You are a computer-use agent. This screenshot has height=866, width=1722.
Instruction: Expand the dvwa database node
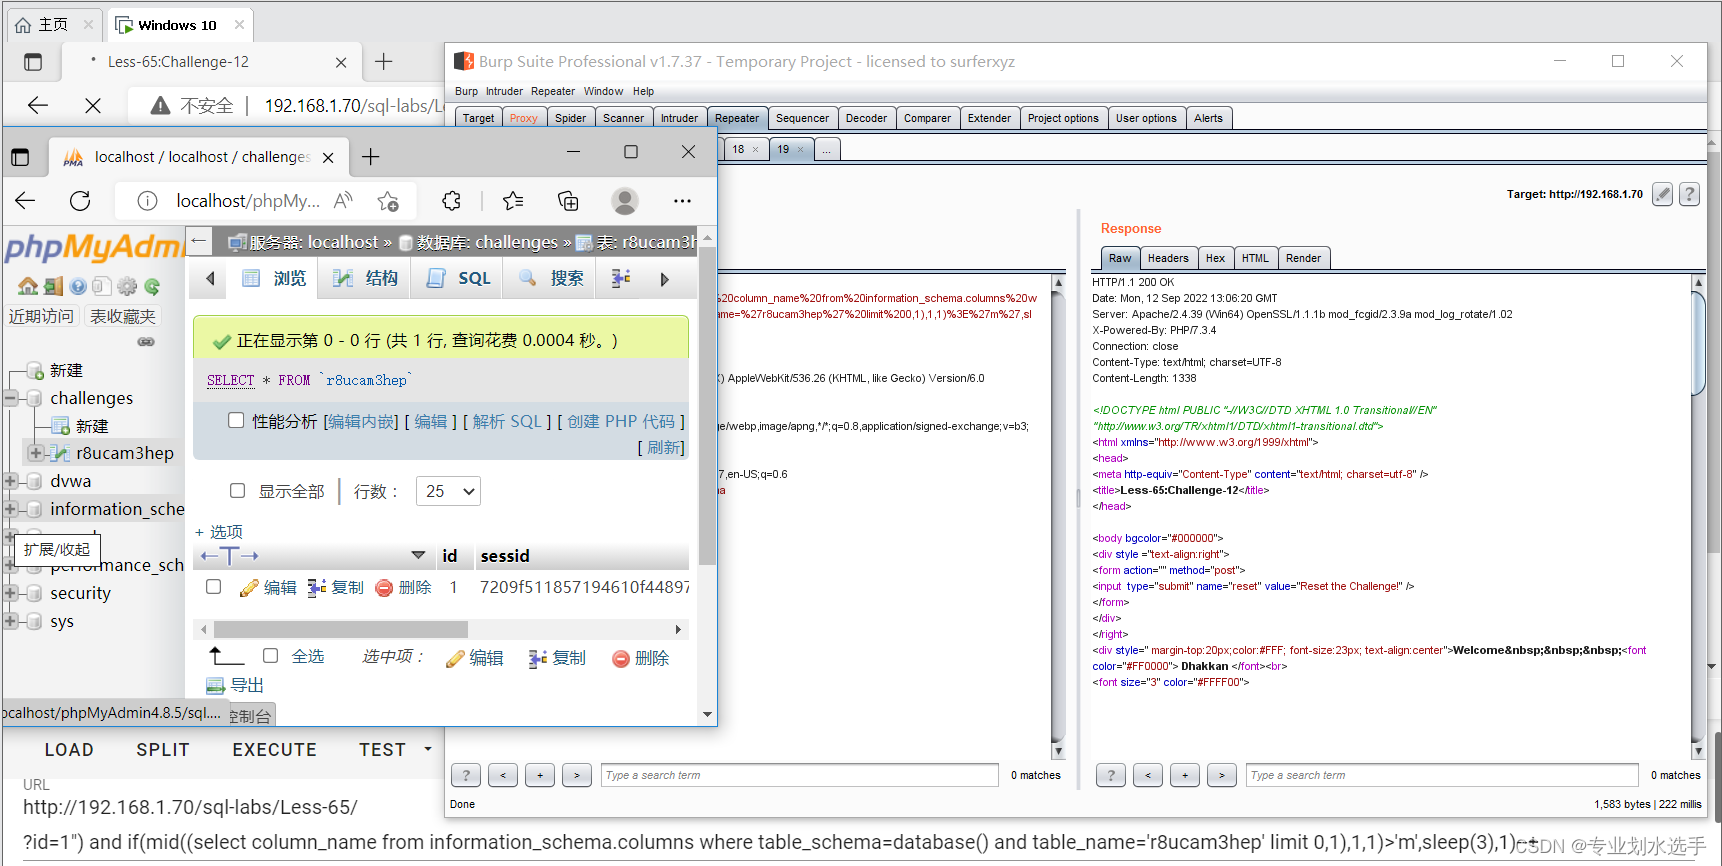10,481
